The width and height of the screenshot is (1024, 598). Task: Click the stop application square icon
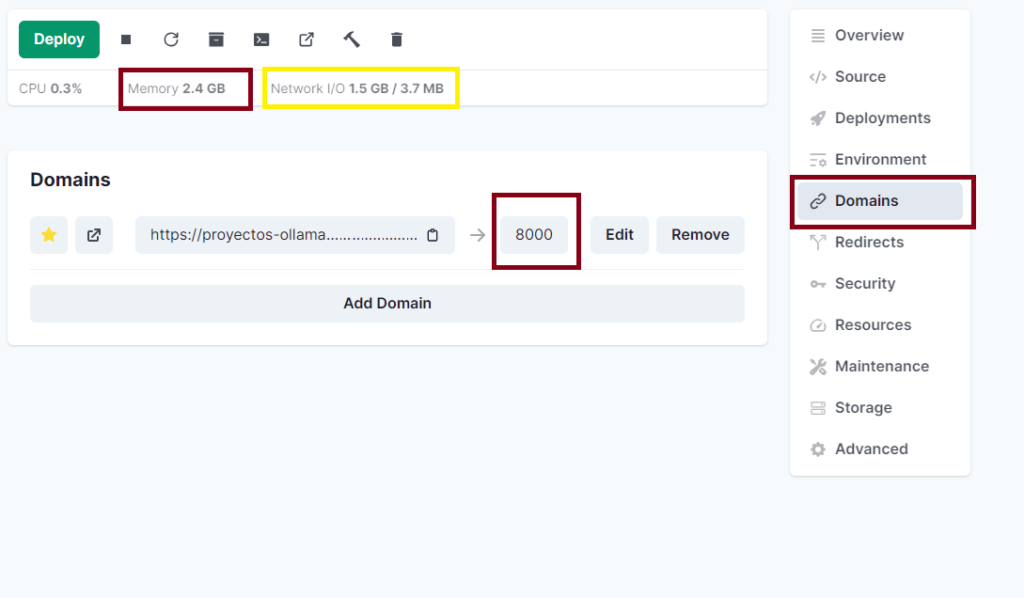[x=126, y=40]
